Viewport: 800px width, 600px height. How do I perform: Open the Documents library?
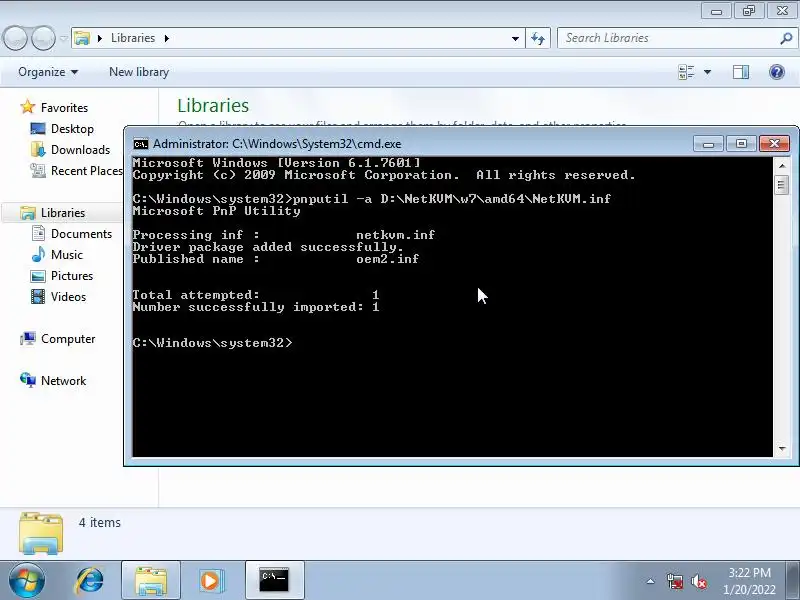[x=81, y=234]
